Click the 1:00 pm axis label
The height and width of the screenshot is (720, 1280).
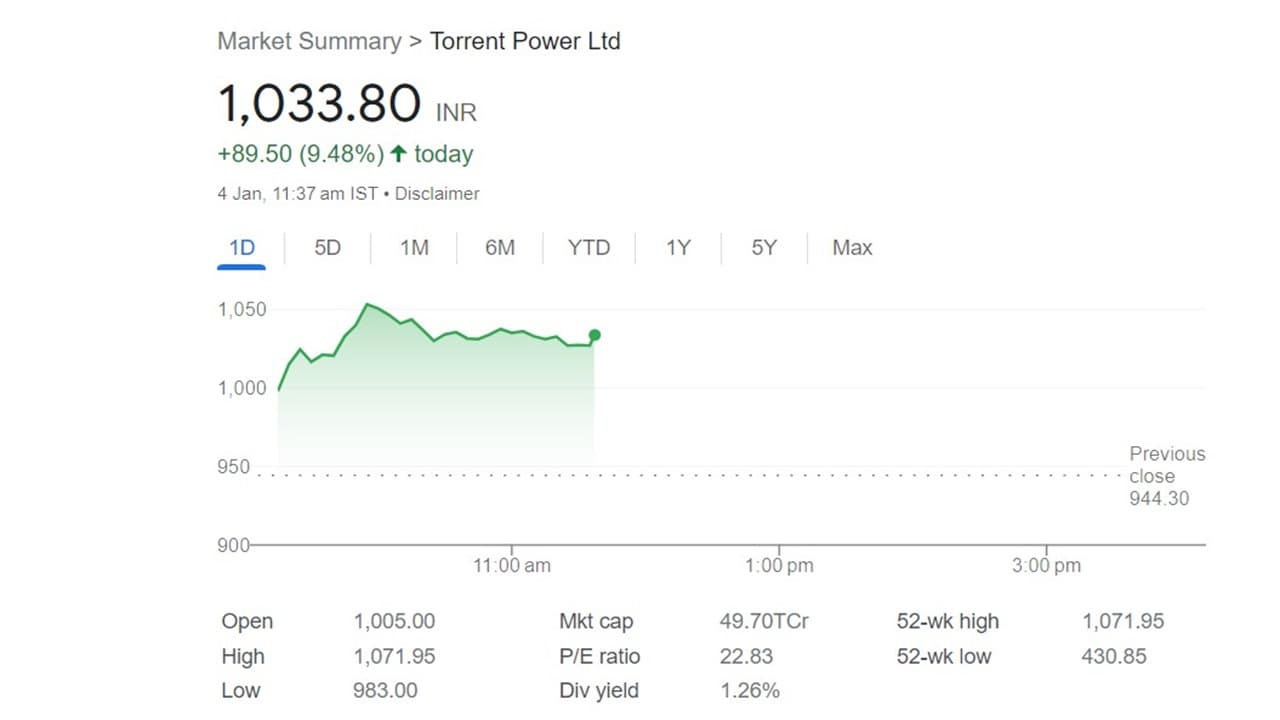pyautogui.click(x=779, y=566)
